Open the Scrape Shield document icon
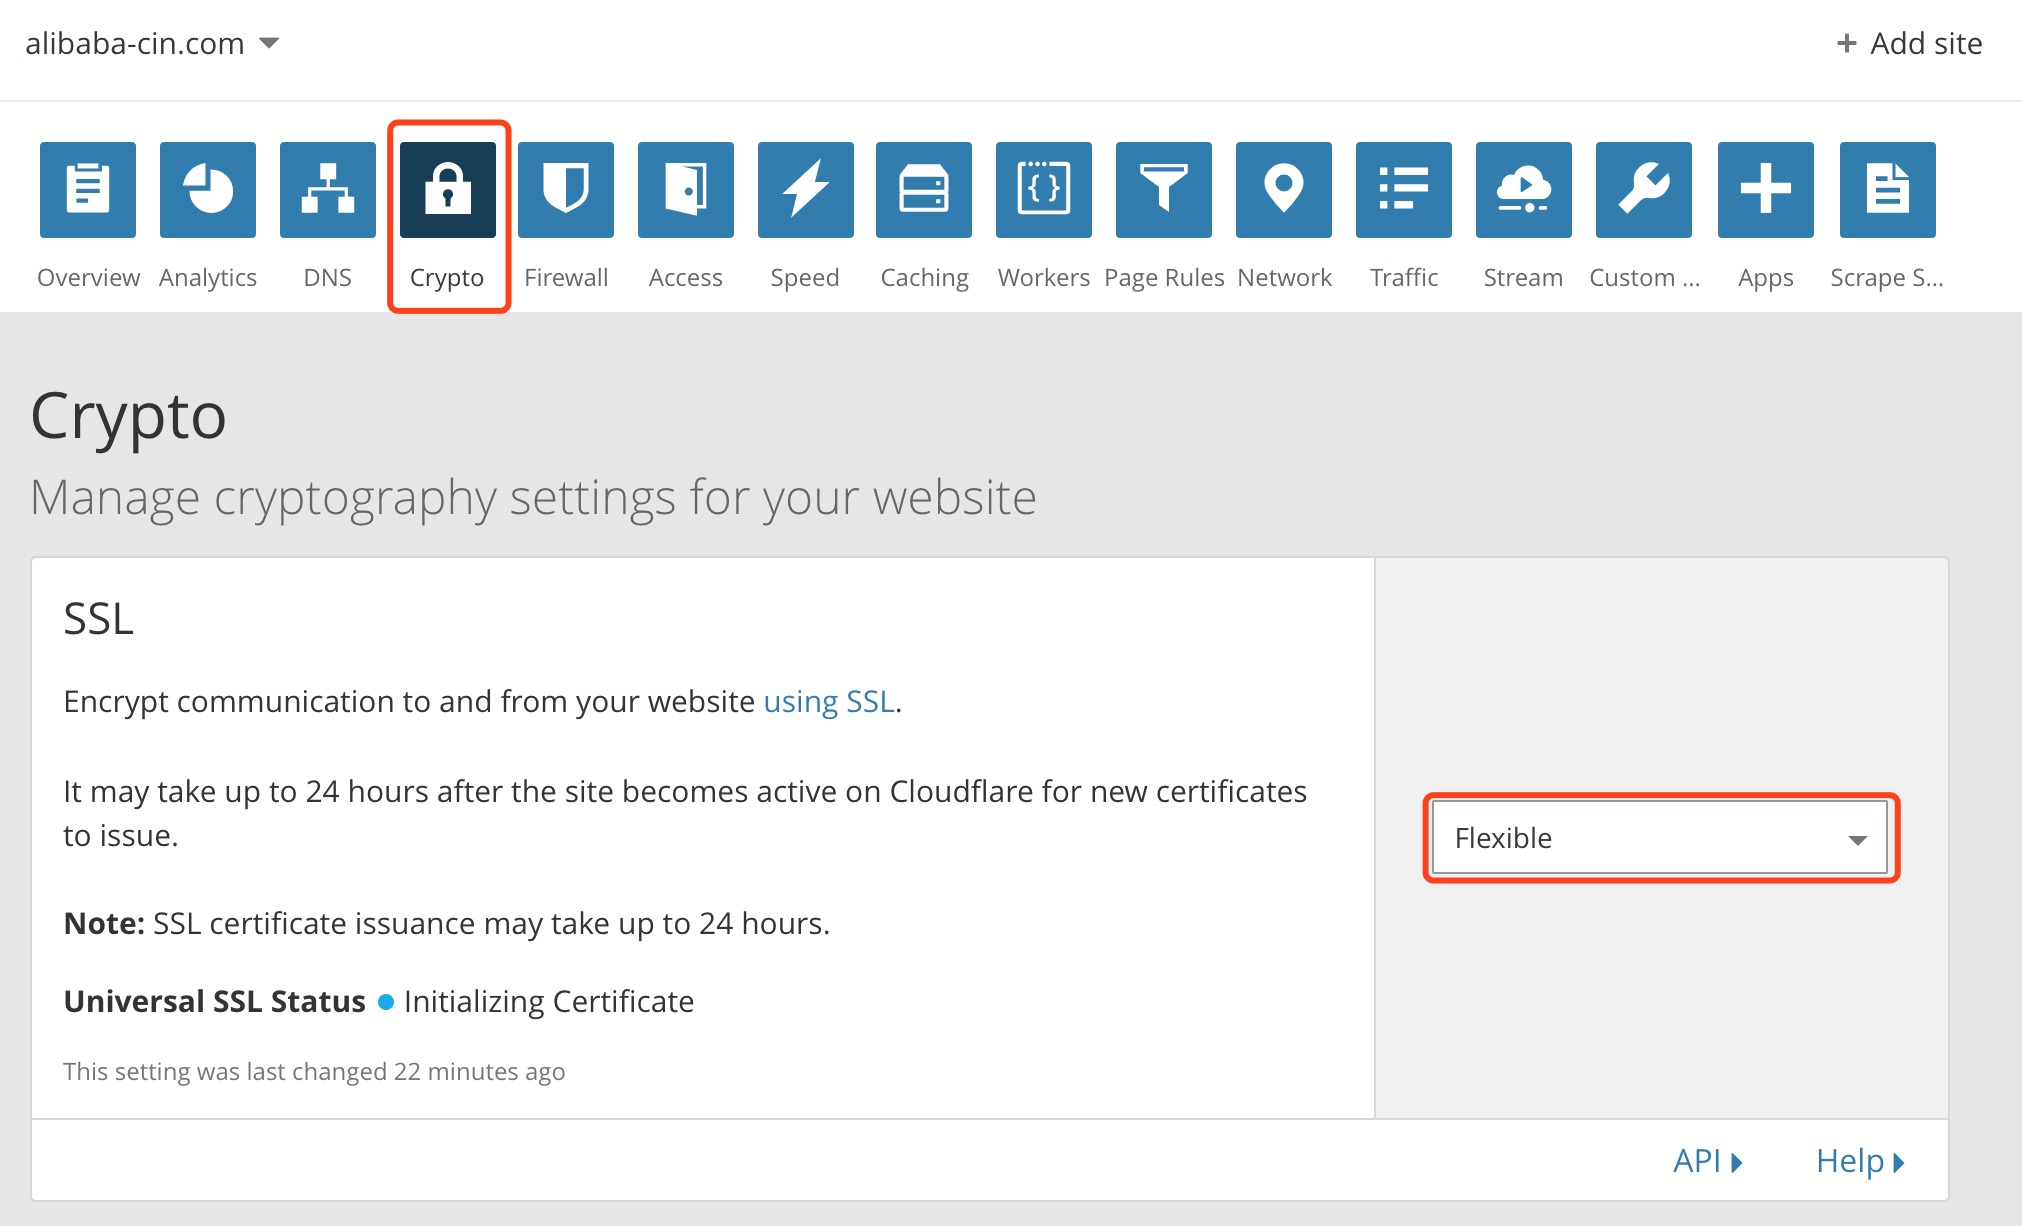 [1886, 189]
